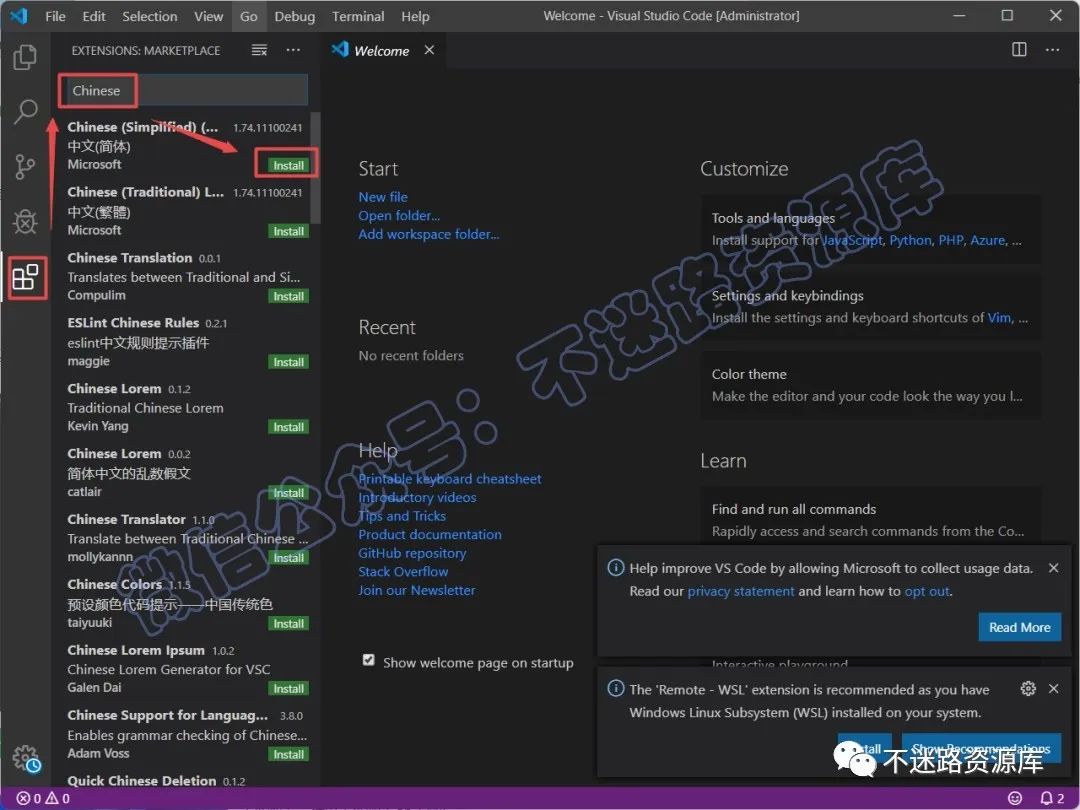Open GitHub repository link
Image resolution: width=1080 pixels, height=810 pixels.
tap(412, 553)
